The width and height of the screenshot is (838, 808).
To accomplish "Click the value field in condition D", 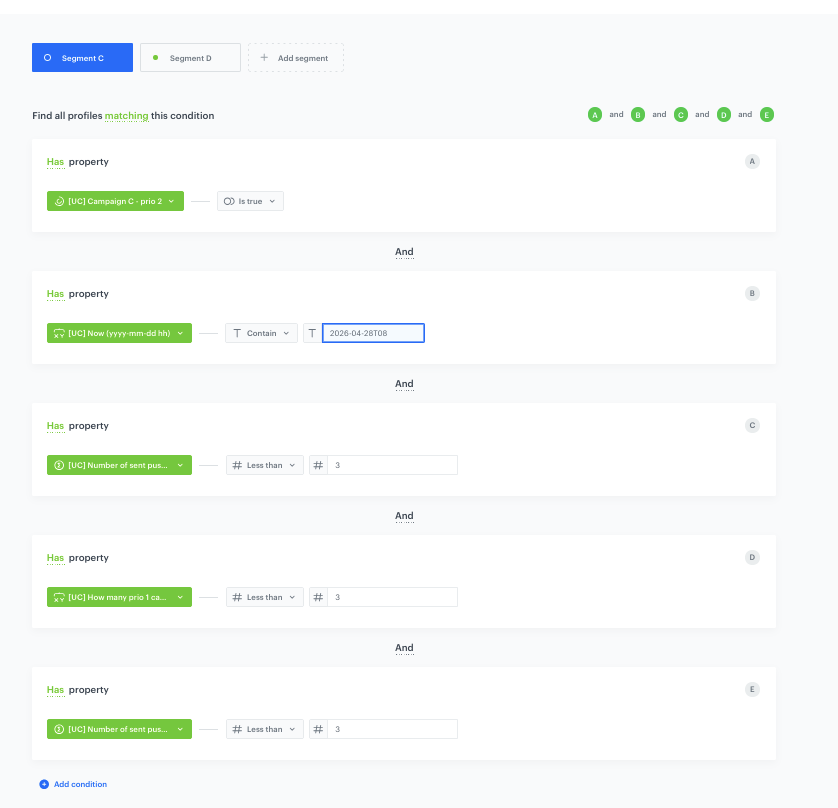I will pyautogui.click(x=391, y=597).
